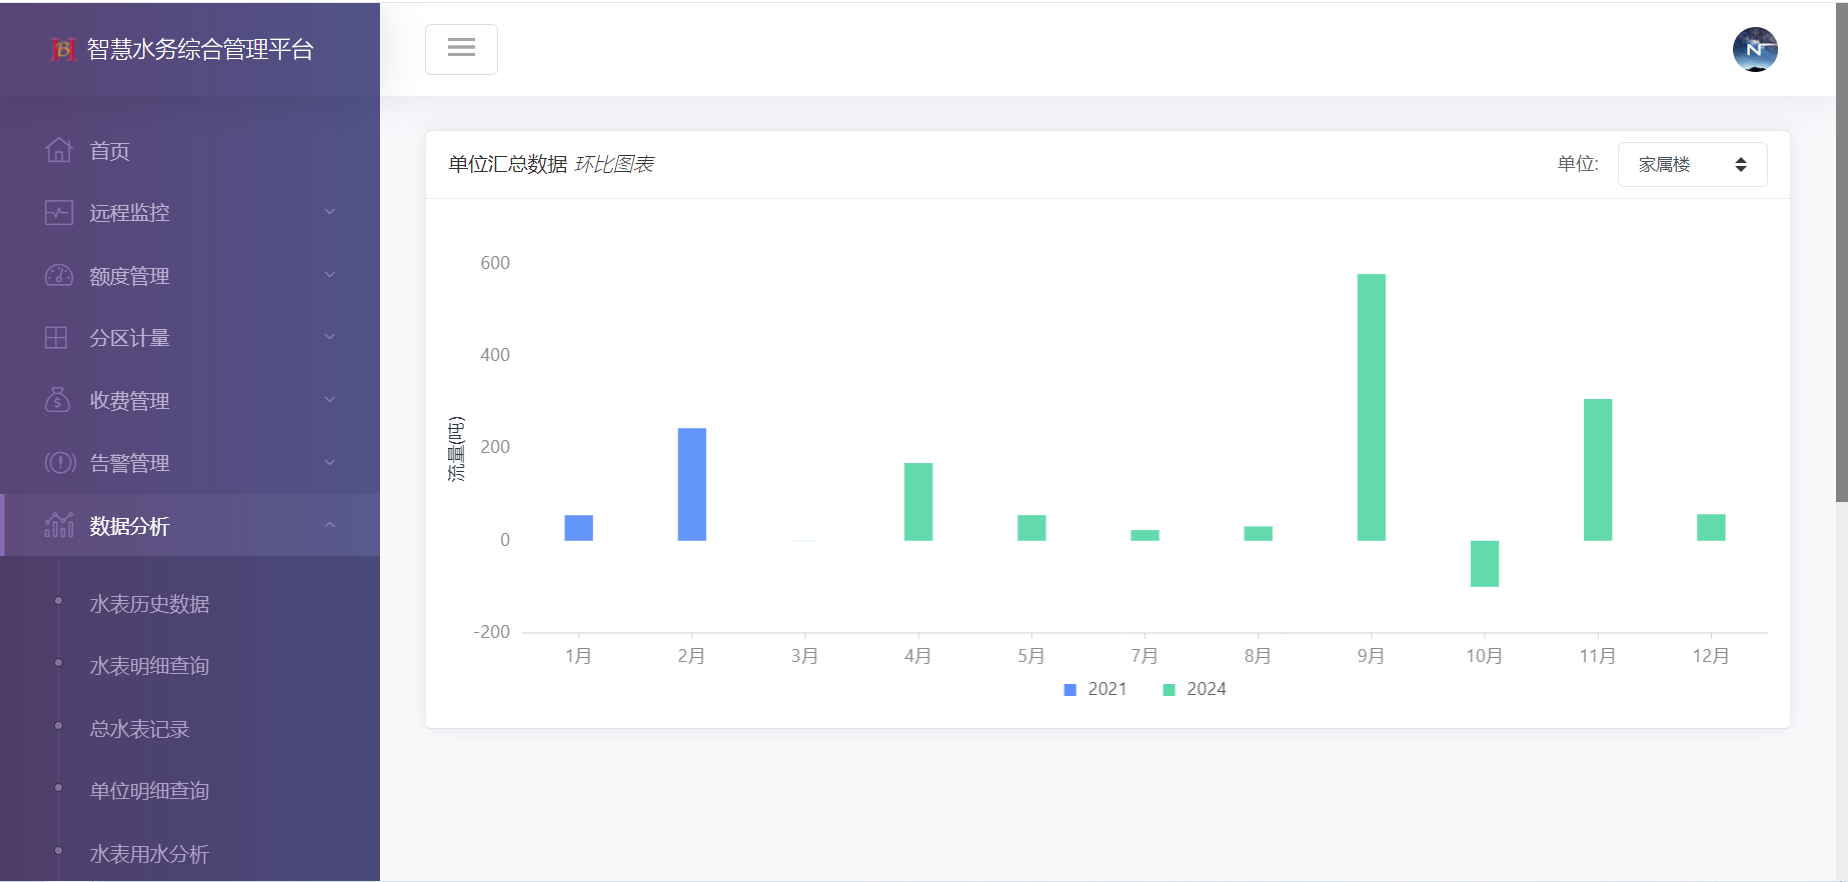This screenshot has height=882, width=1848.
Task: Go to 总水表记录 page
Action: tap(139, 729)
